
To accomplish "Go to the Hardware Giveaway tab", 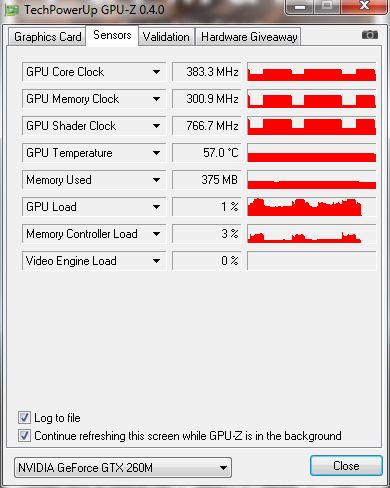I will click(248, 37).
